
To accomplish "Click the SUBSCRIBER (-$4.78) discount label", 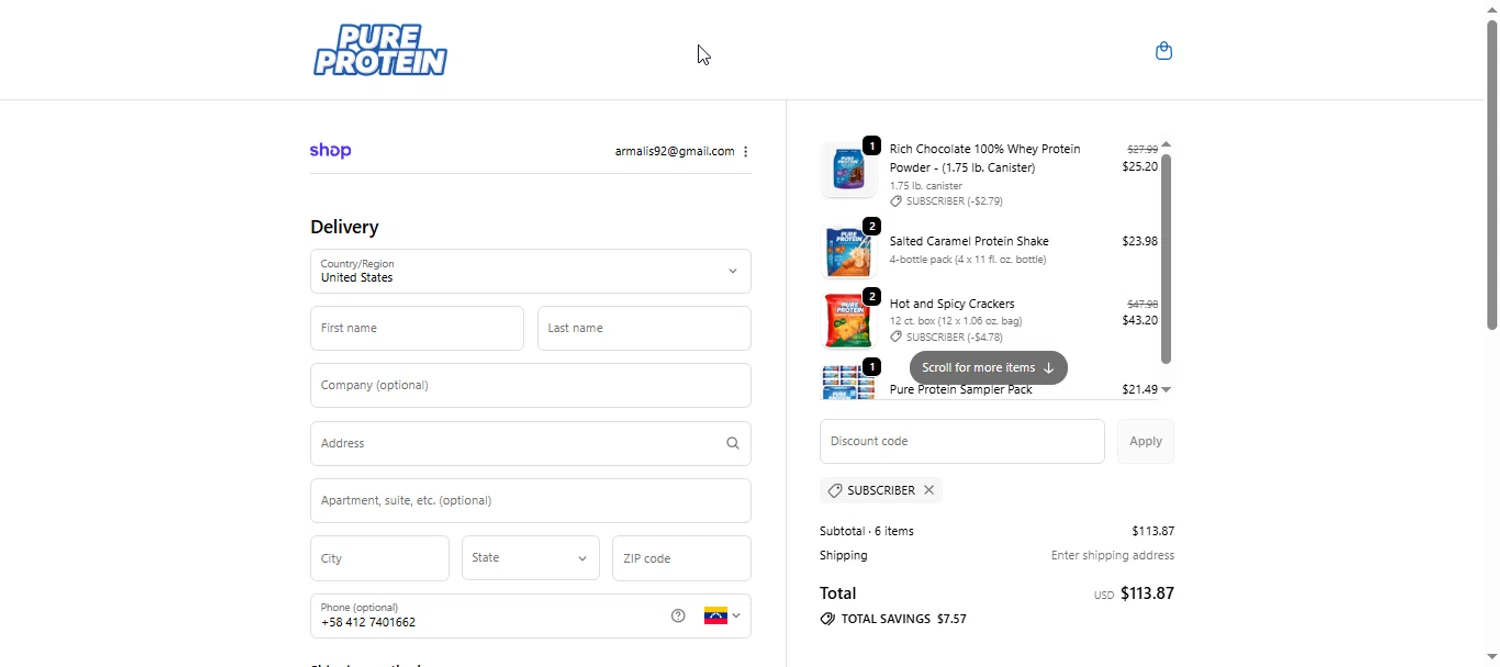I will coord(954,337).
